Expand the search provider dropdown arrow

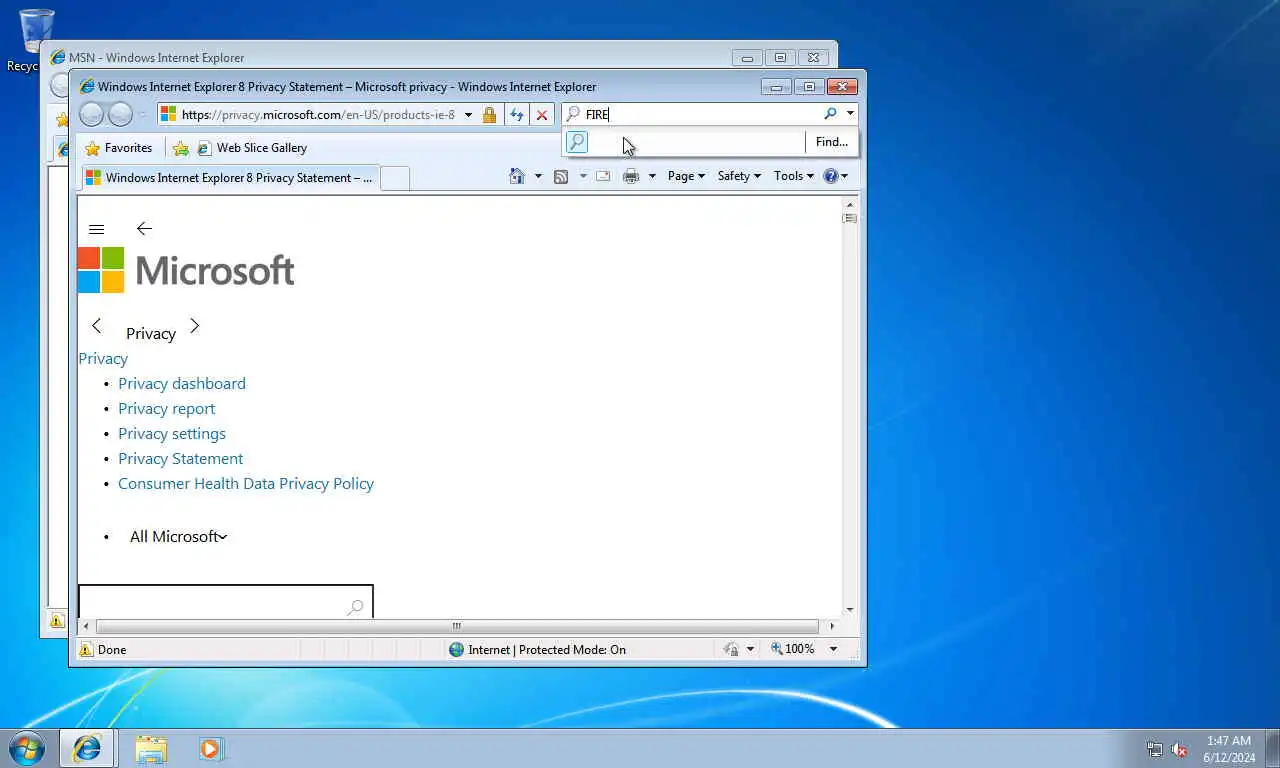(849, 114)
